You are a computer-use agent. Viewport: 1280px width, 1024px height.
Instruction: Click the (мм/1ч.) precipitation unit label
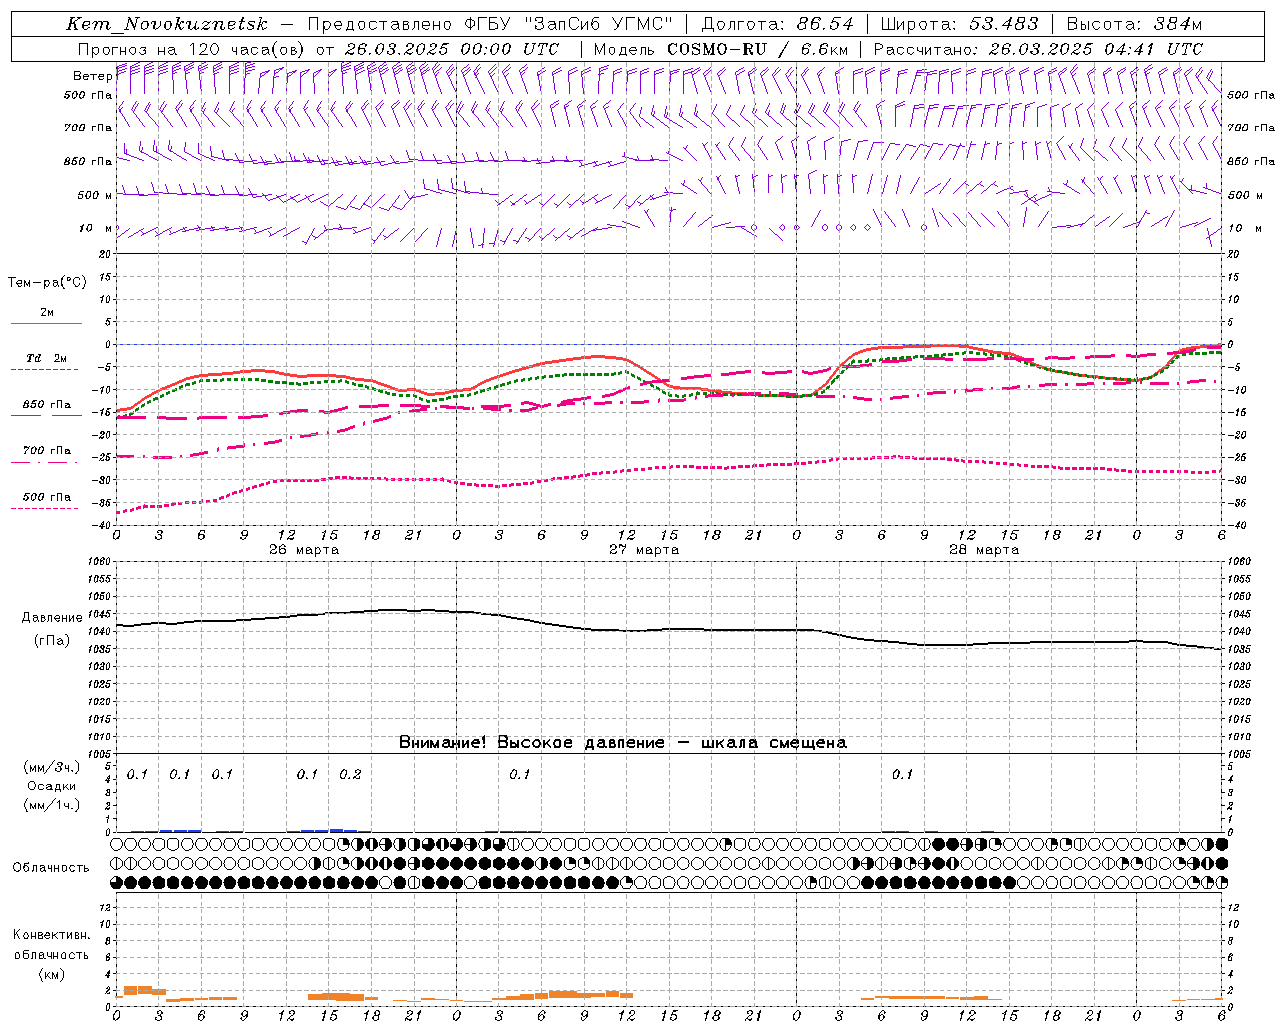[x=52, y=805]
